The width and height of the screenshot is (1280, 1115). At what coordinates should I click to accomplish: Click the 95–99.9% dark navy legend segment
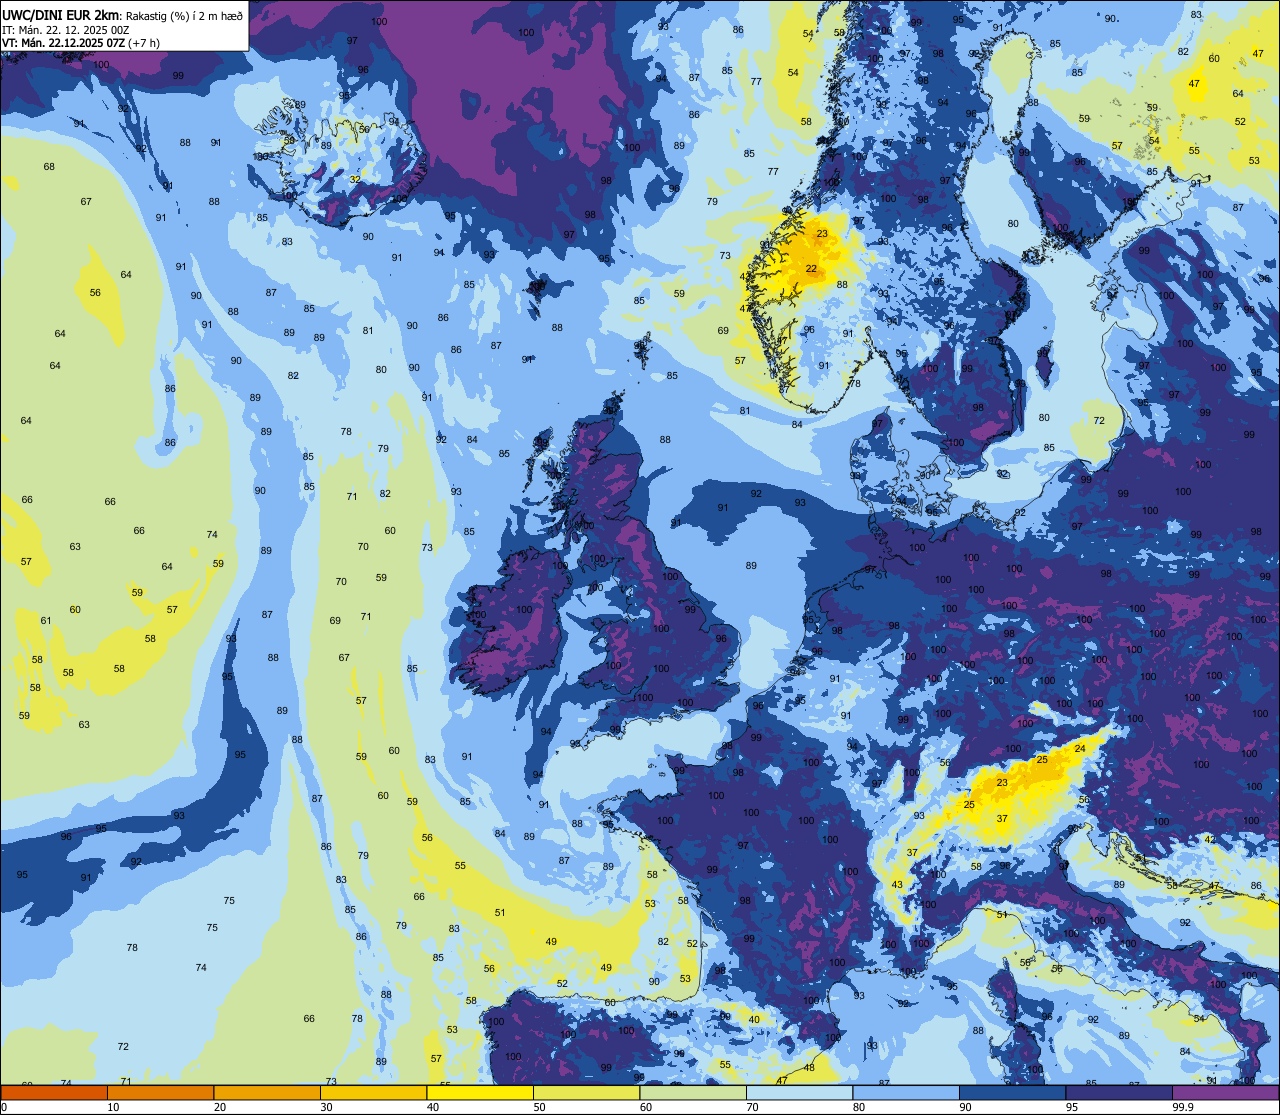[1119, 1092]
